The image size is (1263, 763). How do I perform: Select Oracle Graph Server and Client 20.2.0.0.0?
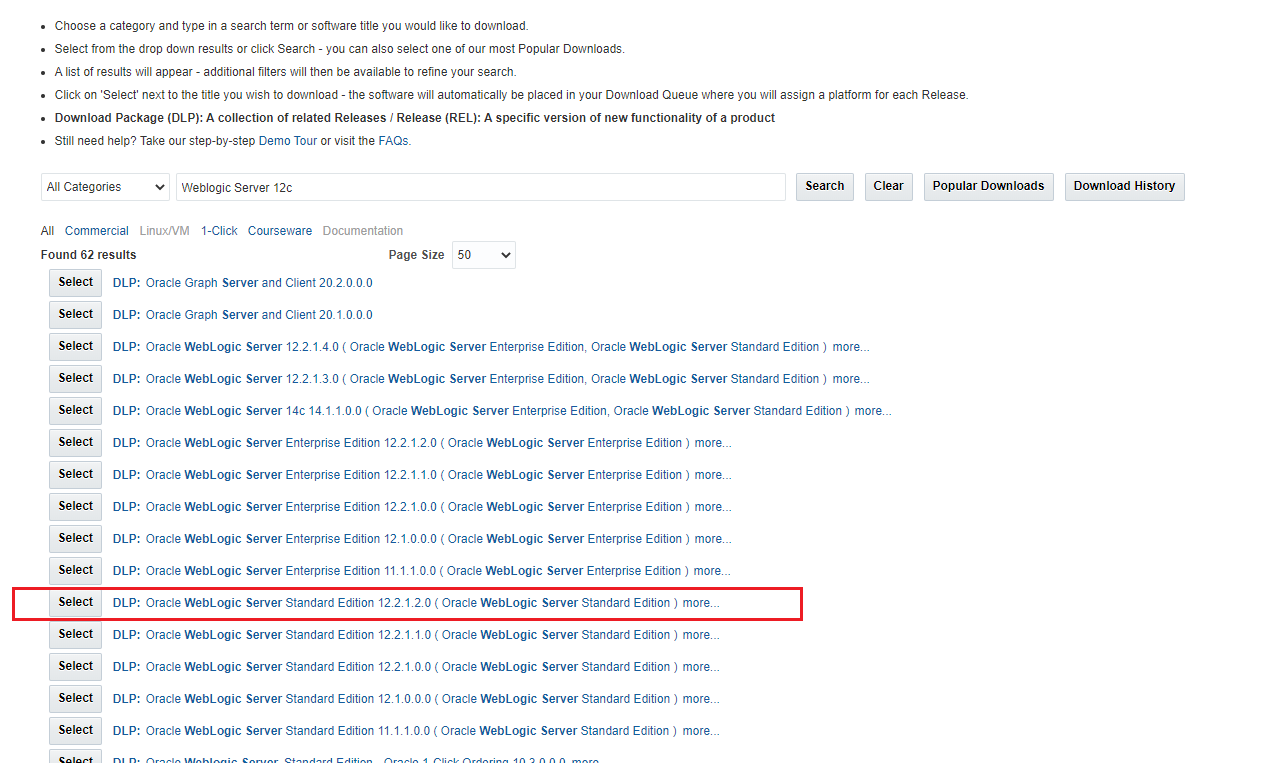click(75, 283)
